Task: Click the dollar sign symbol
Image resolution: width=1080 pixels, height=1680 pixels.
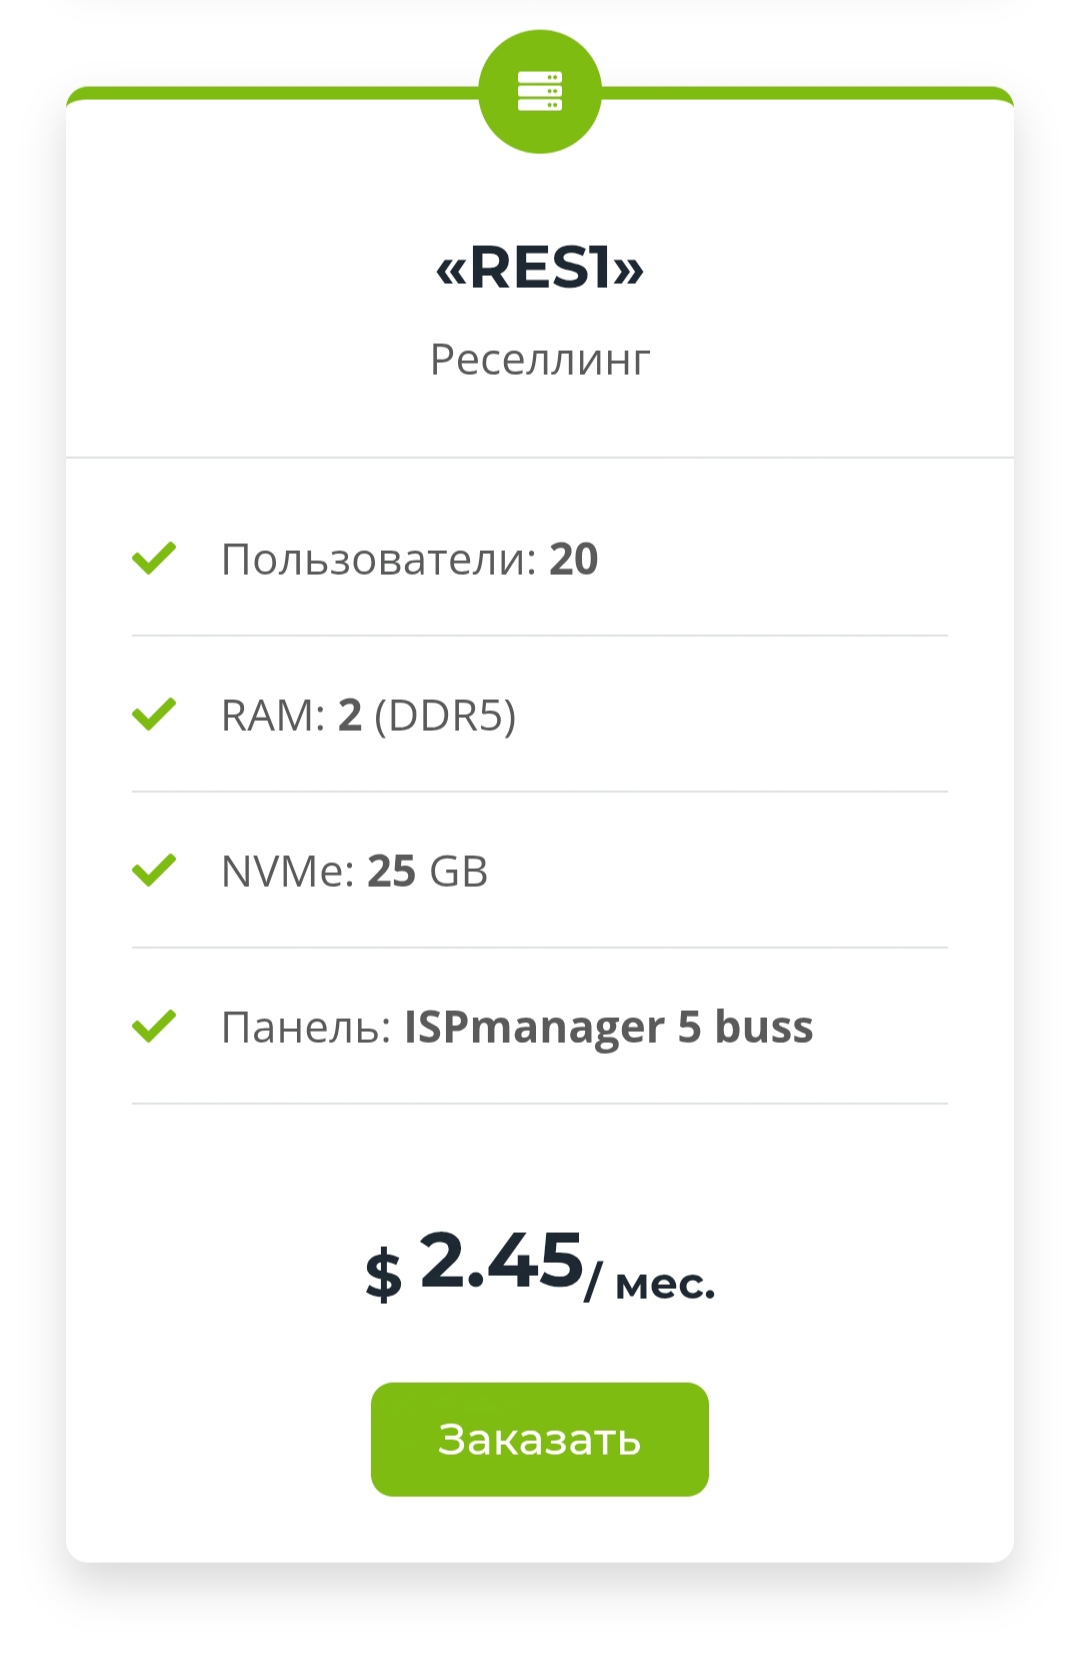Action: [384, 1275]
